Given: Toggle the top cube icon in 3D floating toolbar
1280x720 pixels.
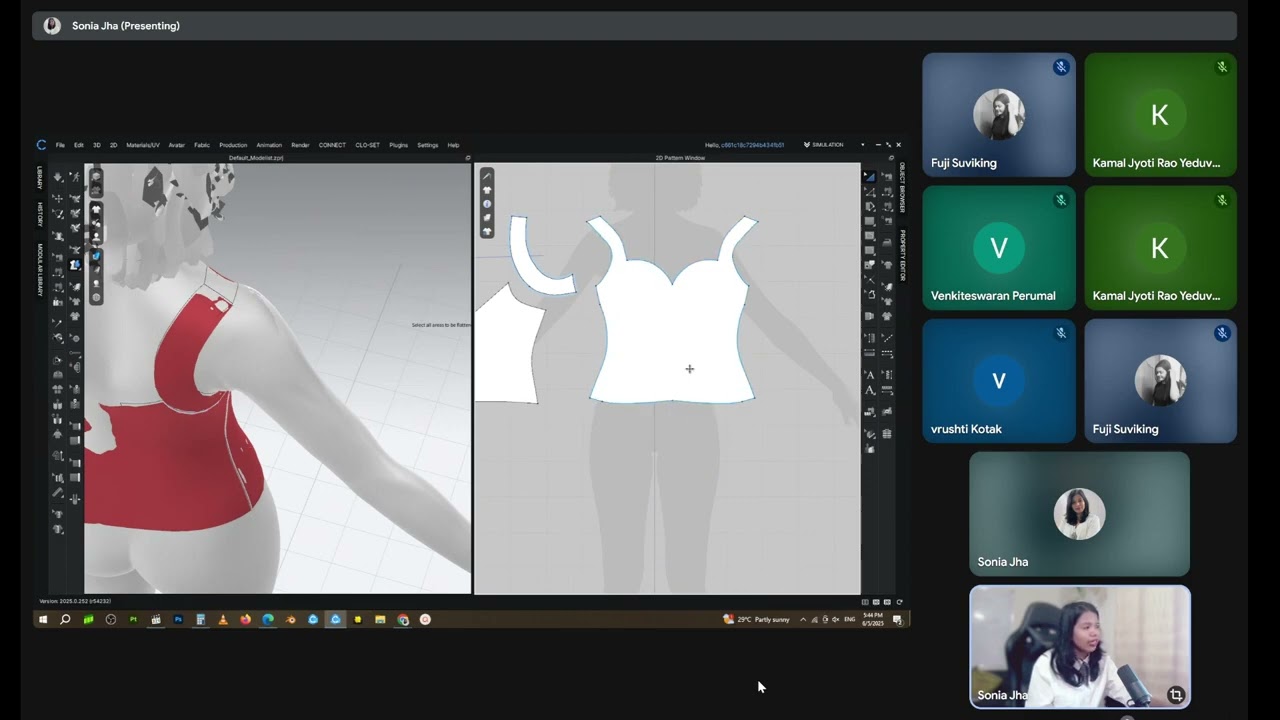Looking at the screenshot, I should (96, 177).
